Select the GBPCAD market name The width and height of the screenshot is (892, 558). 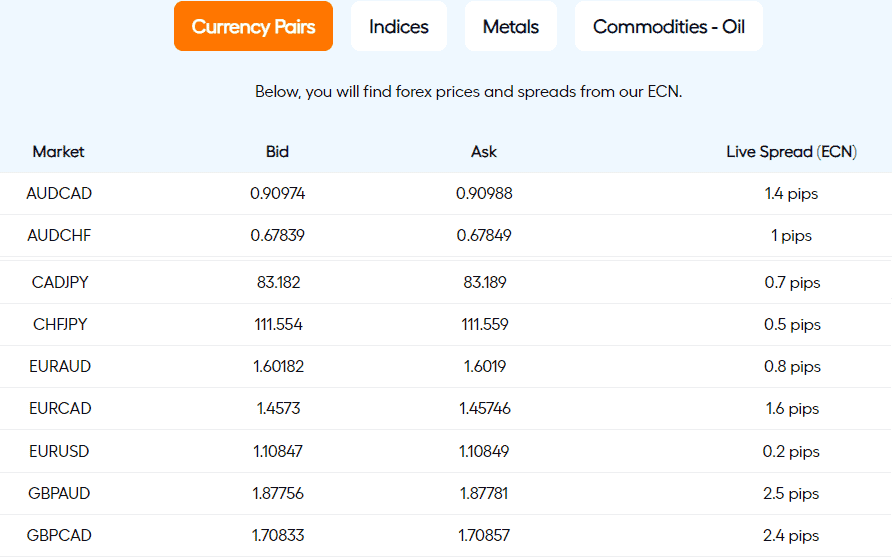59,535
